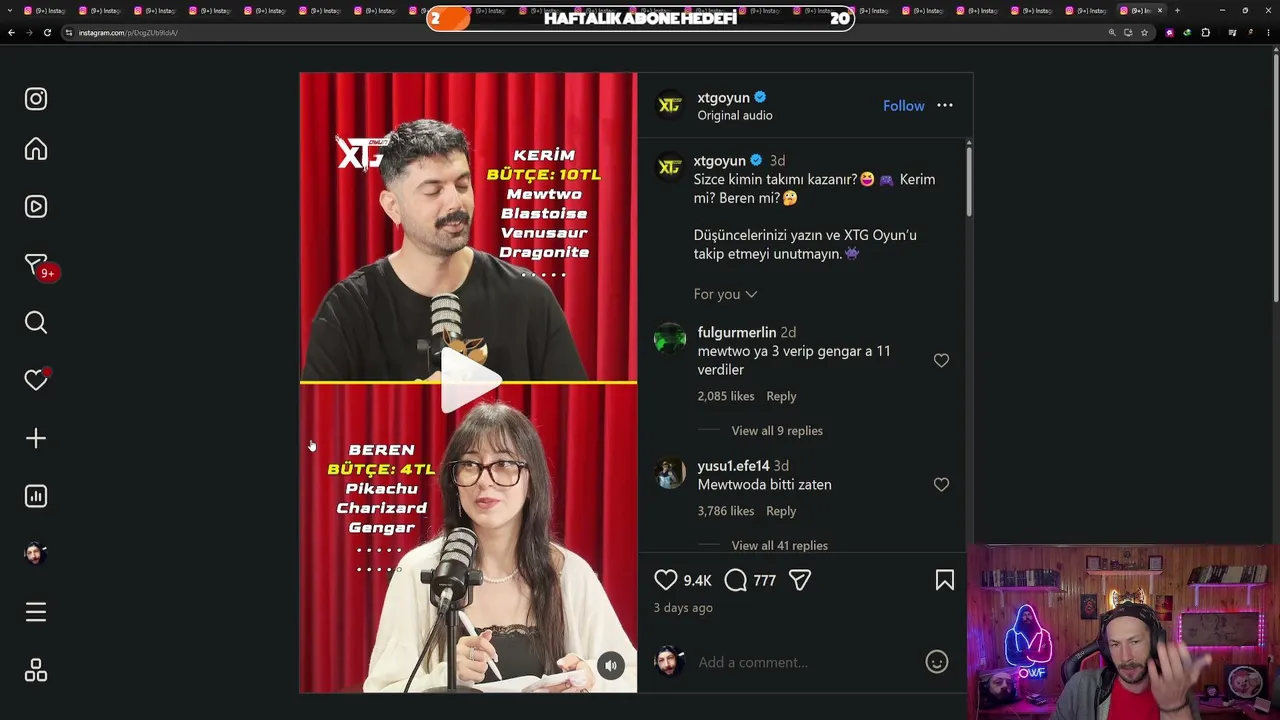Like fulgurmerlin's comment
The width and height of the screenshot is (1280, 720).
coord(941,360)
